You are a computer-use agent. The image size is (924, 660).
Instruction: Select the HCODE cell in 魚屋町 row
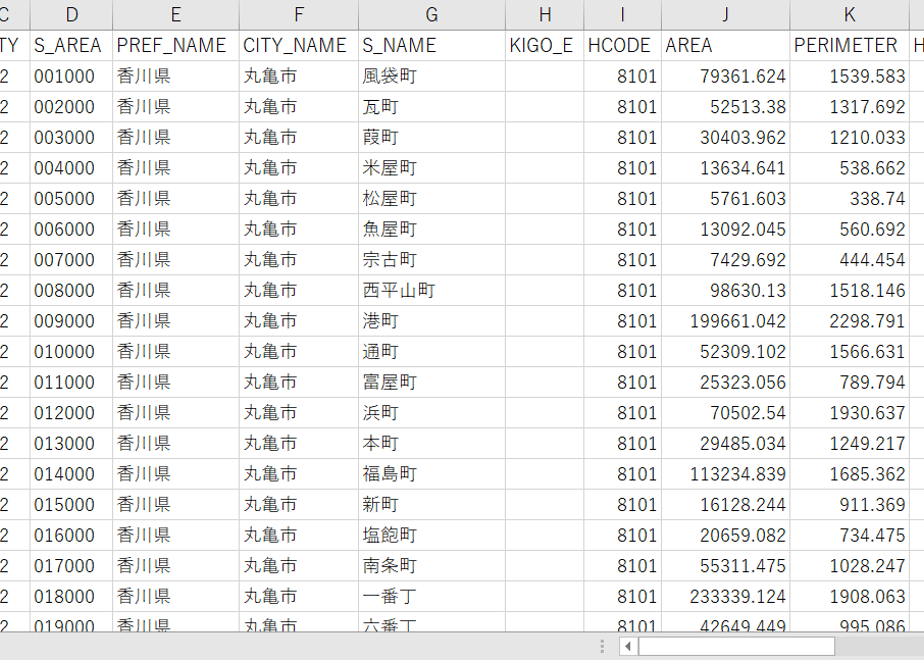tap(622, 229)
